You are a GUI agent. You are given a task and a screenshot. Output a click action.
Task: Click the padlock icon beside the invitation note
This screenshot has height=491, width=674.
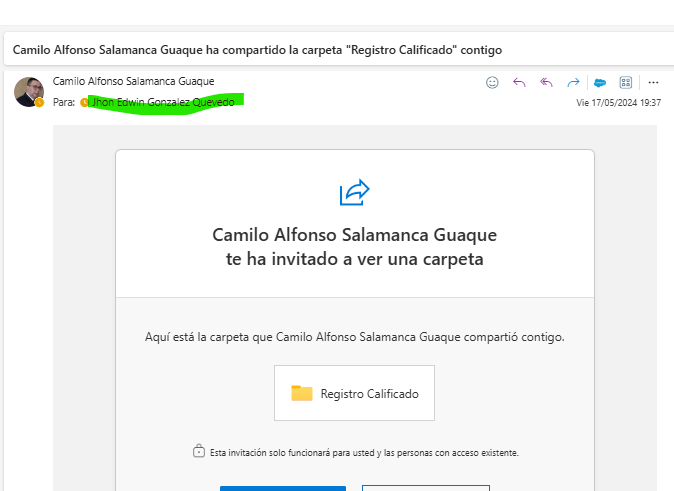pyautogui.click(x=199, y=452)
